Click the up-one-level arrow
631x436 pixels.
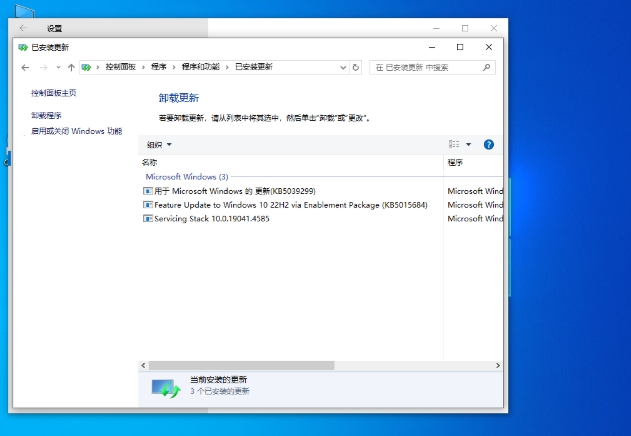coord(71,67)
